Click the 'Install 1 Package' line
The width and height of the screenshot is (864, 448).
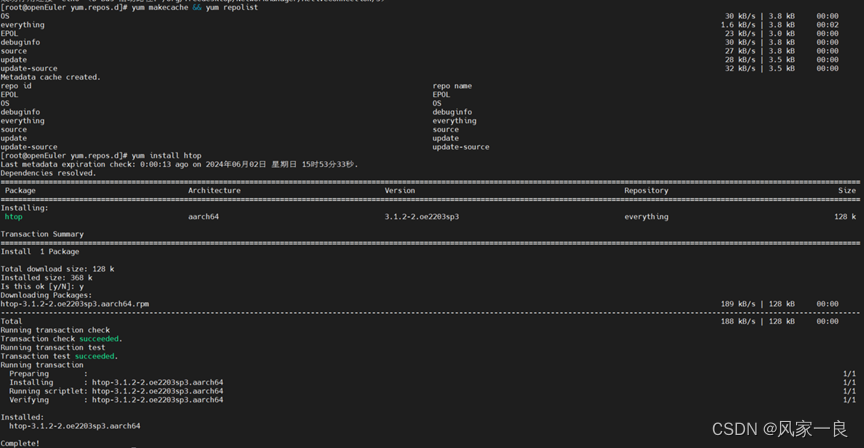[x=40, y=252]
